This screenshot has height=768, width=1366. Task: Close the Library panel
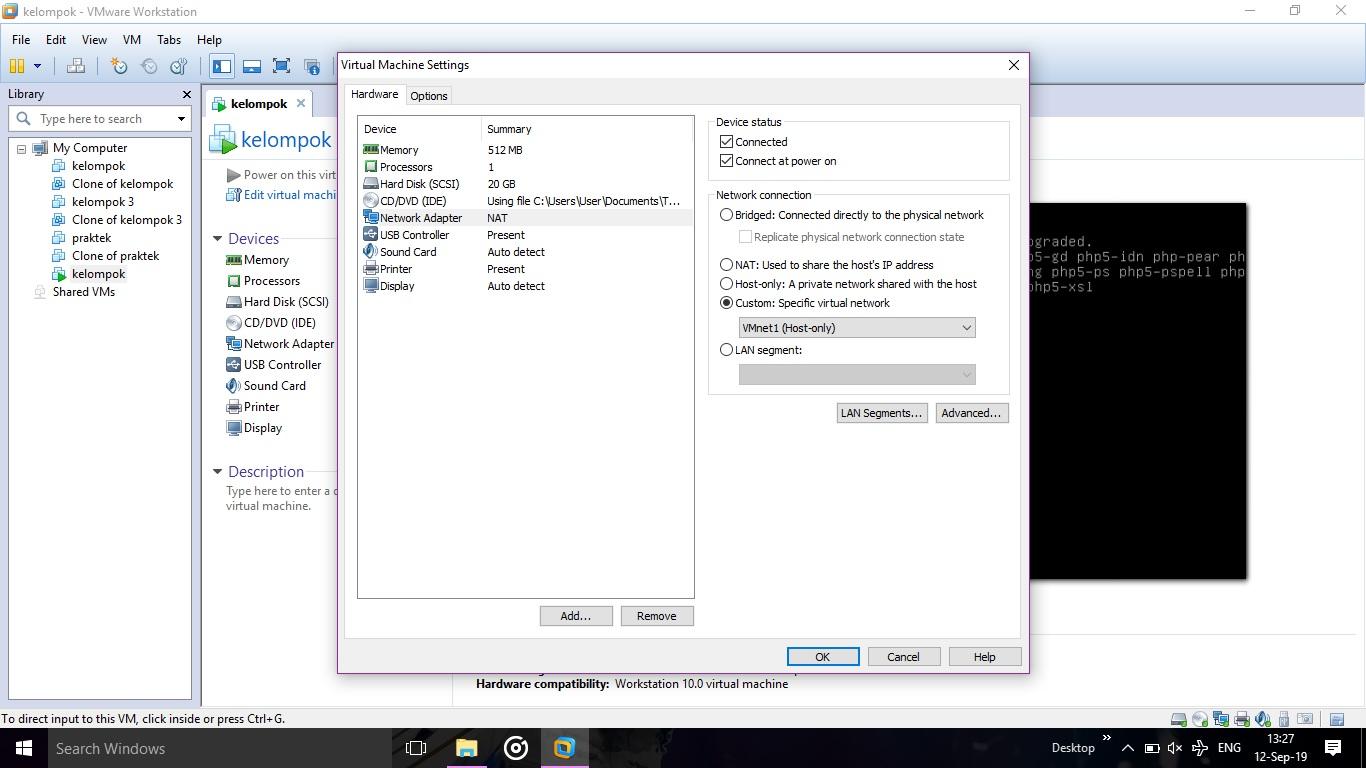pyautogui.click(x=186, y=94)
